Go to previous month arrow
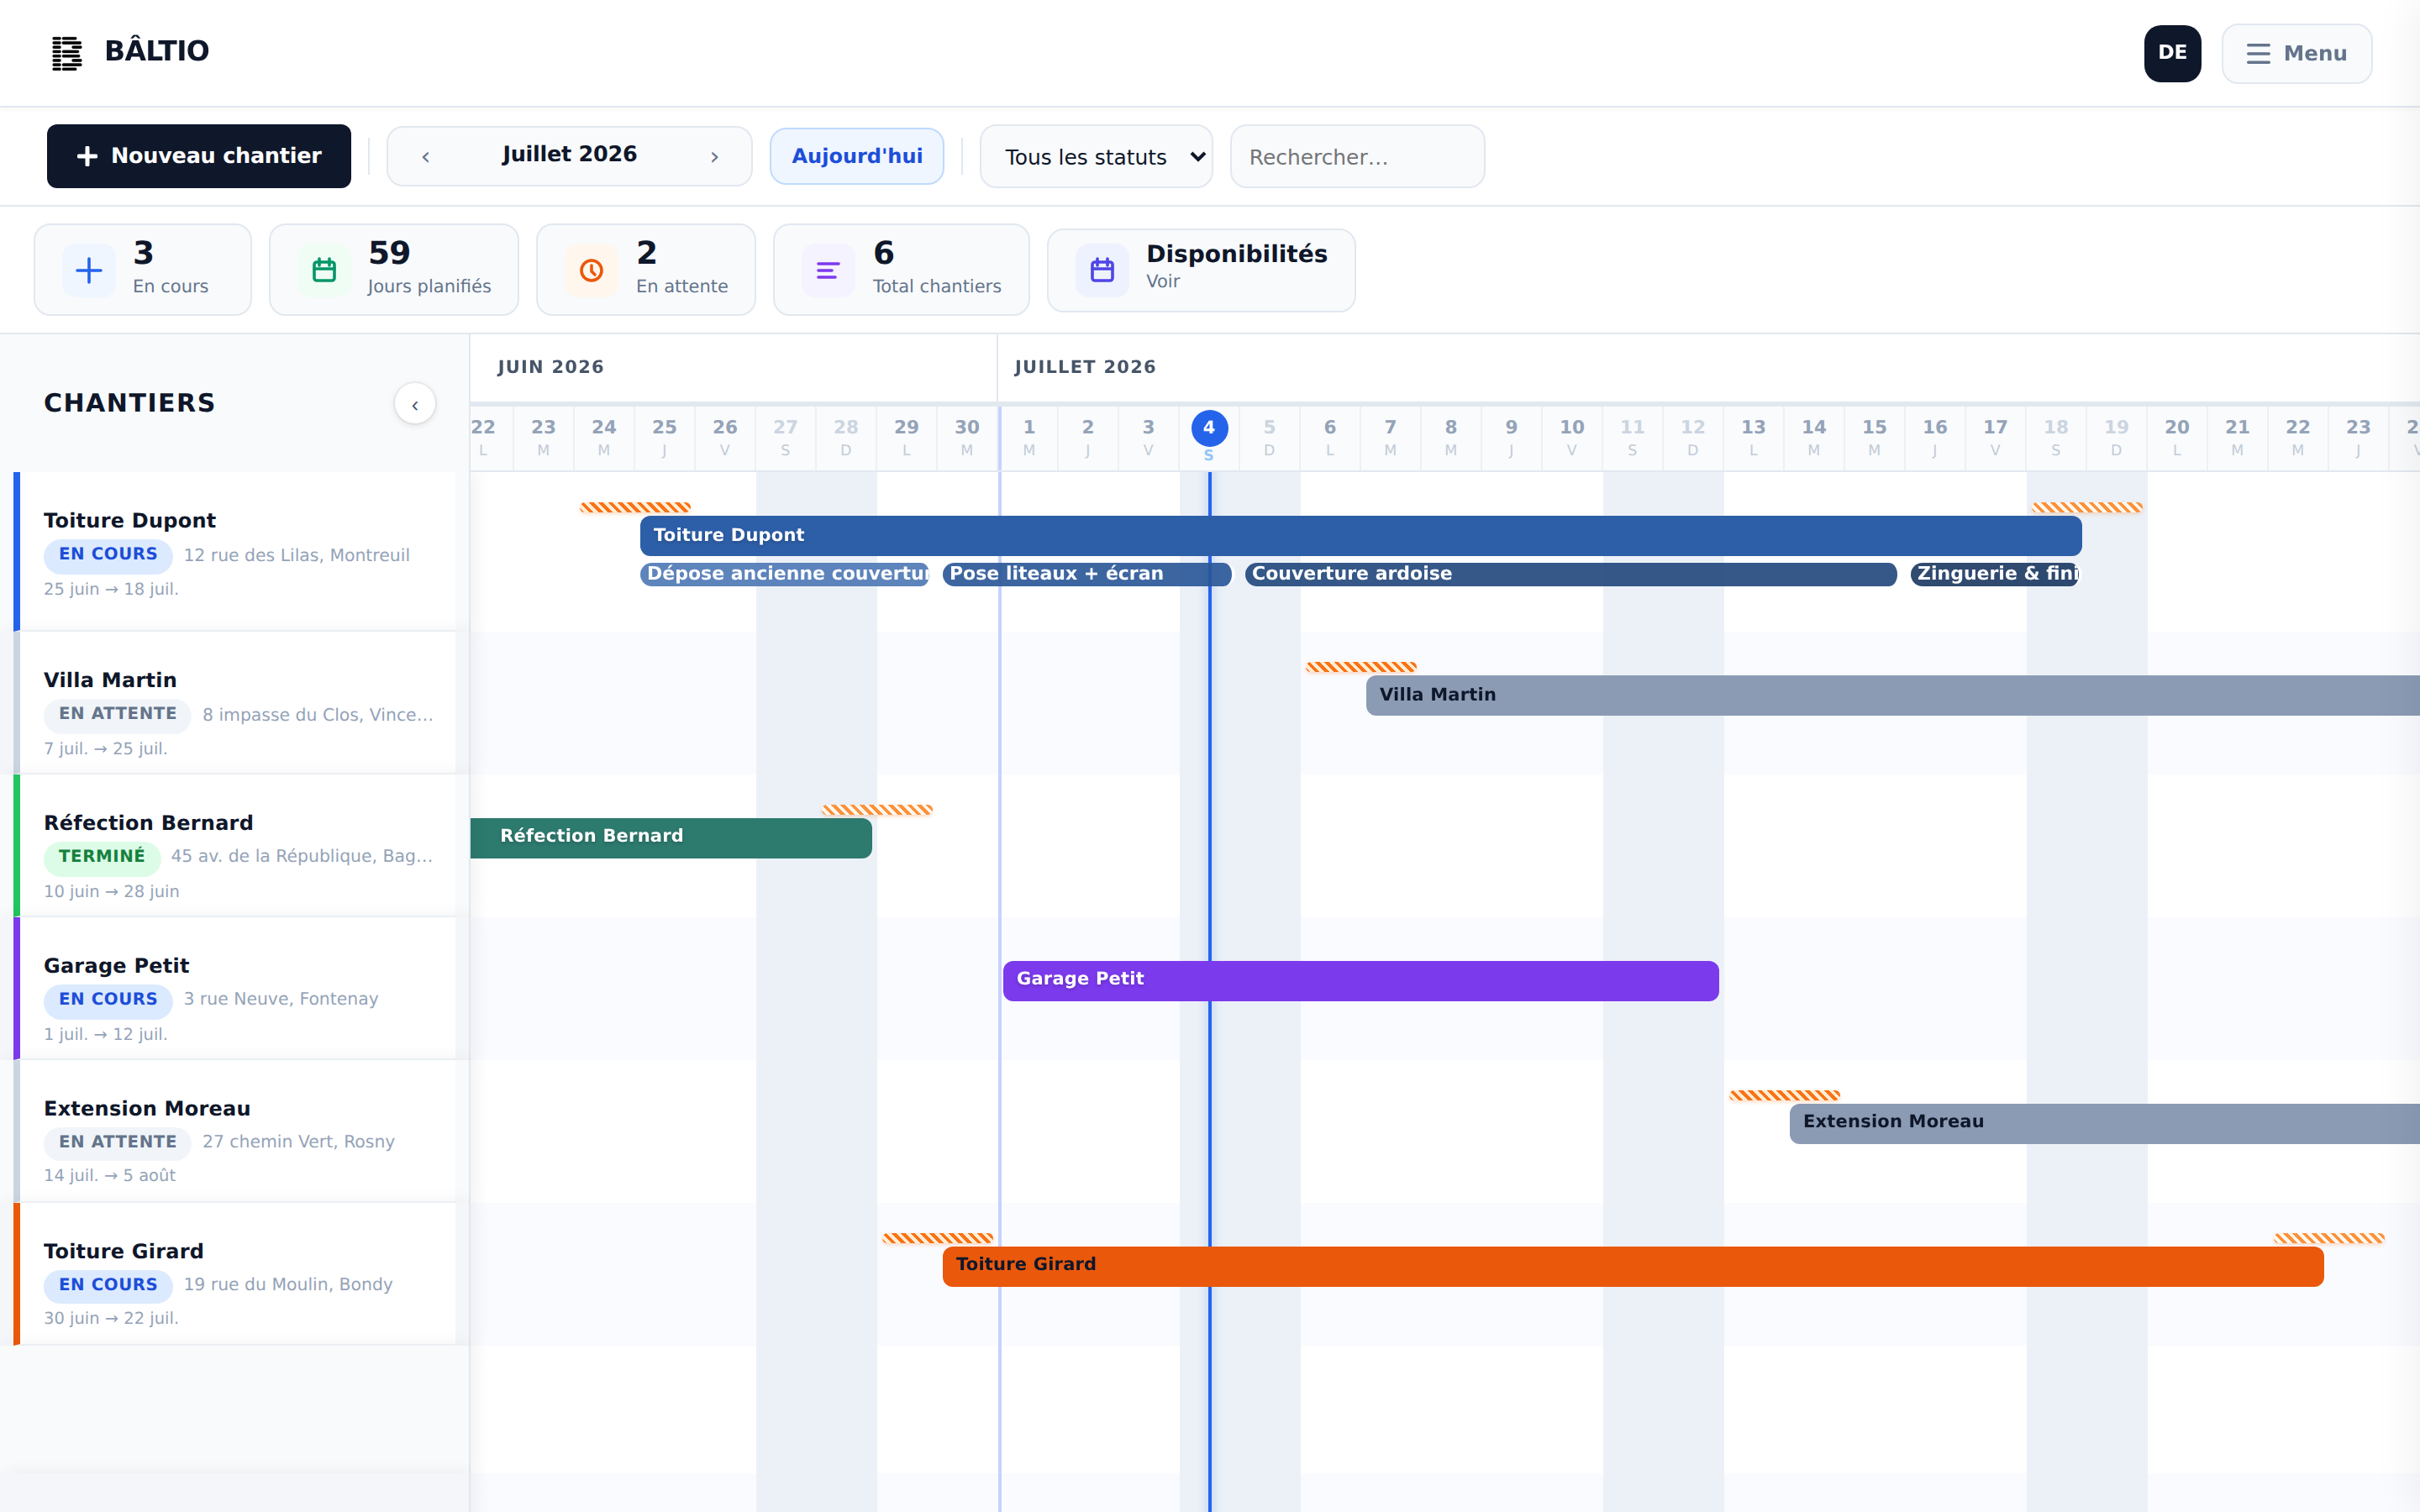 coord(426,157)
